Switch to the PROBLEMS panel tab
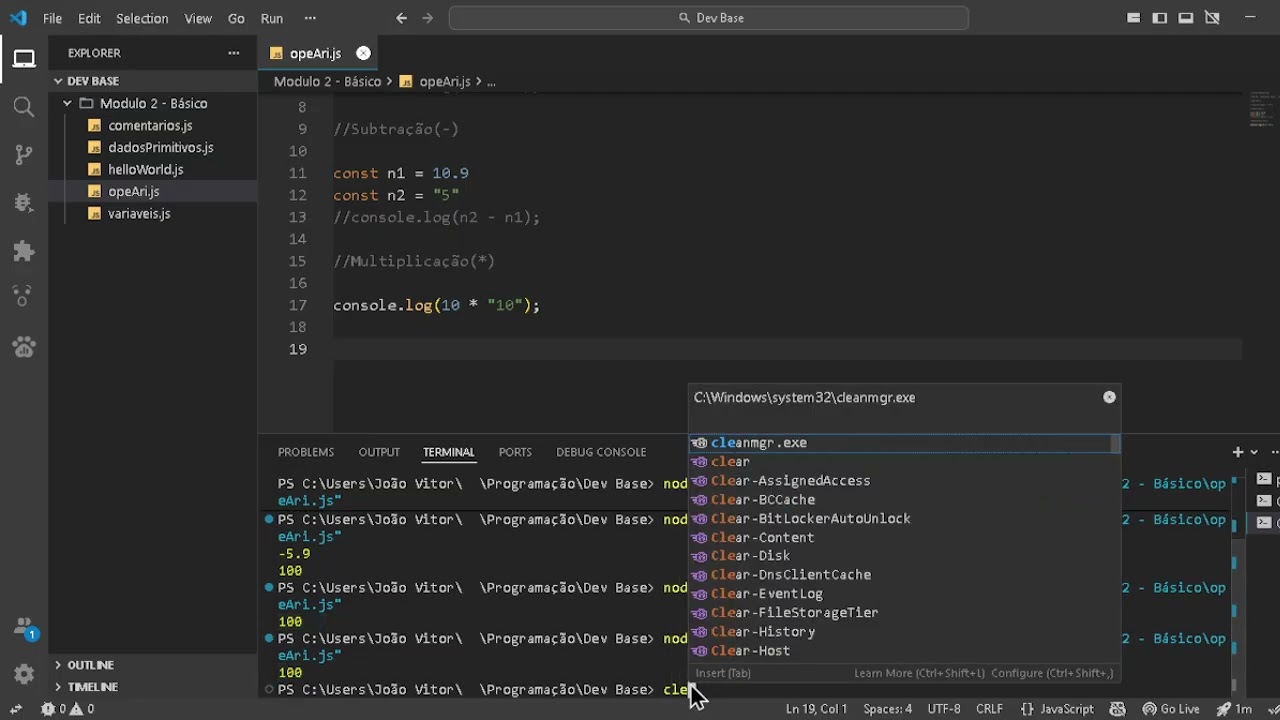This screenshot has width=1280, height=720. [306, 452]
